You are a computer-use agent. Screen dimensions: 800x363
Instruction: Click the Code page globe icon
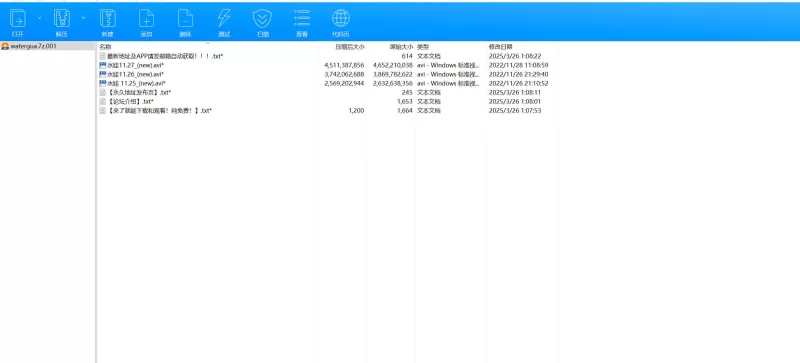pyautogui.click(x=341, y=19)
